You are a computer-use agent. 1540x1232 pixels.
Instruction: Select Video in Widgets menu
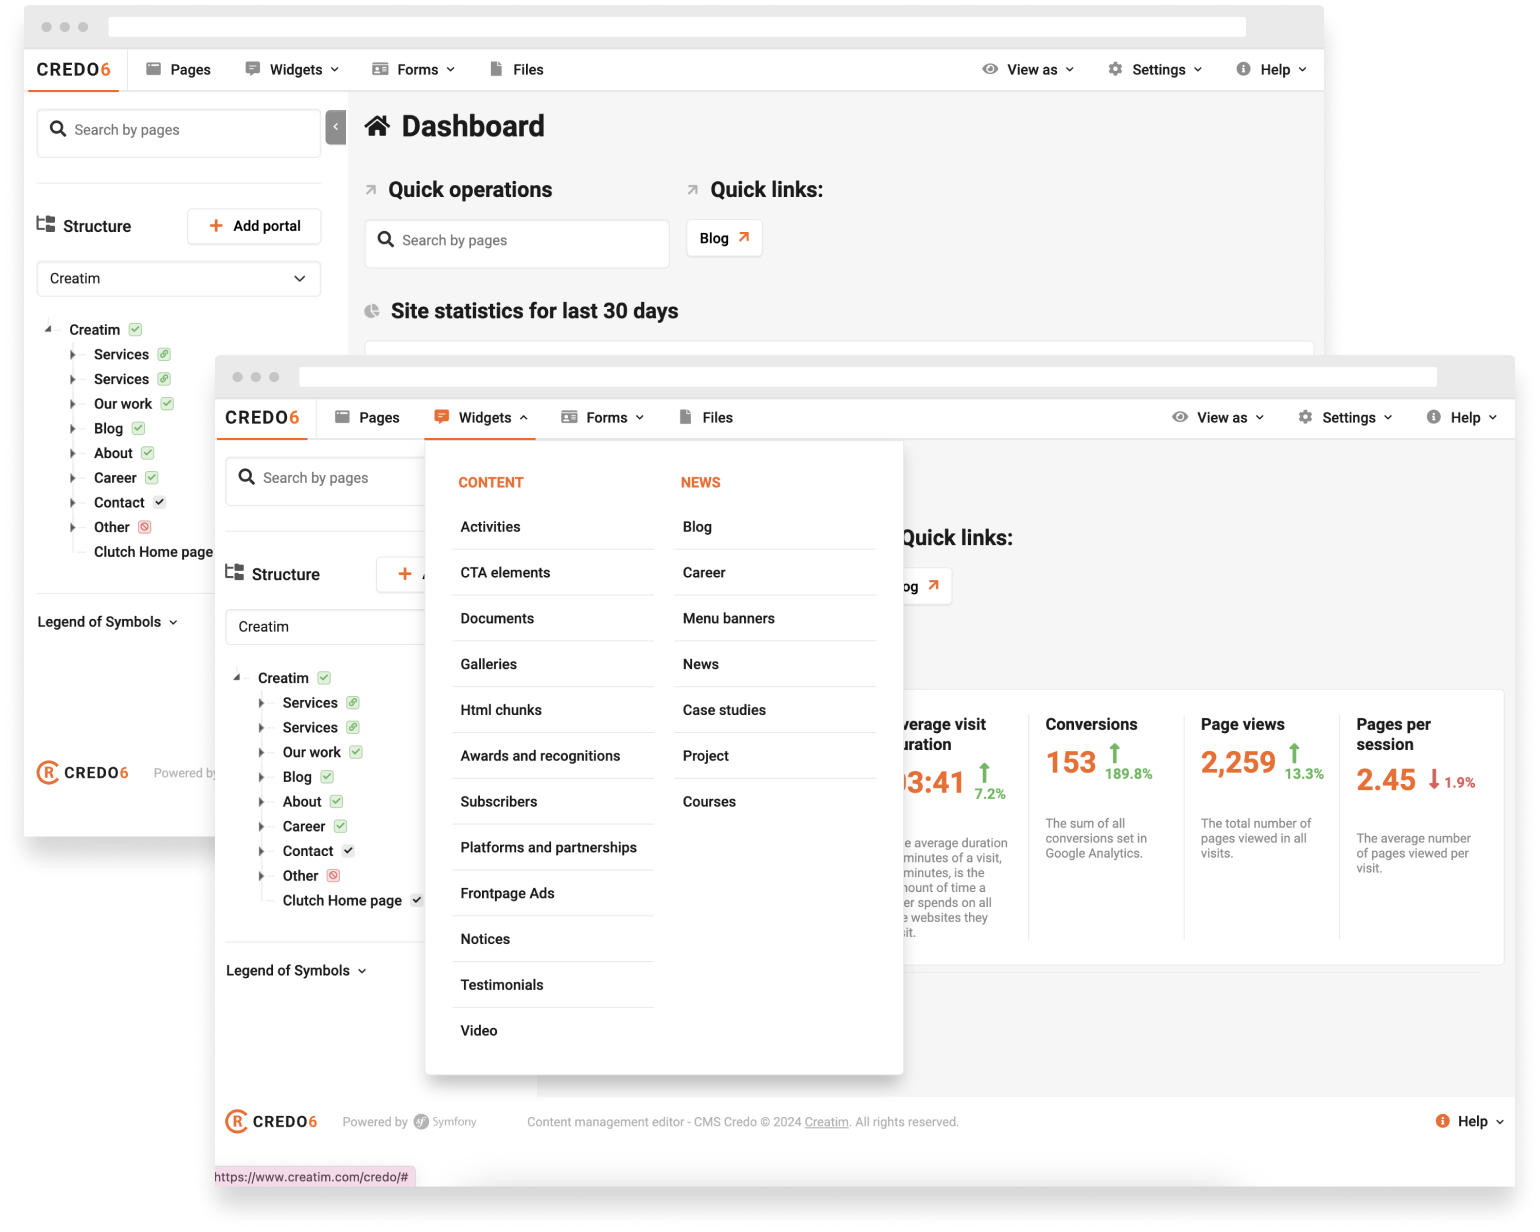pos(553,1031)
